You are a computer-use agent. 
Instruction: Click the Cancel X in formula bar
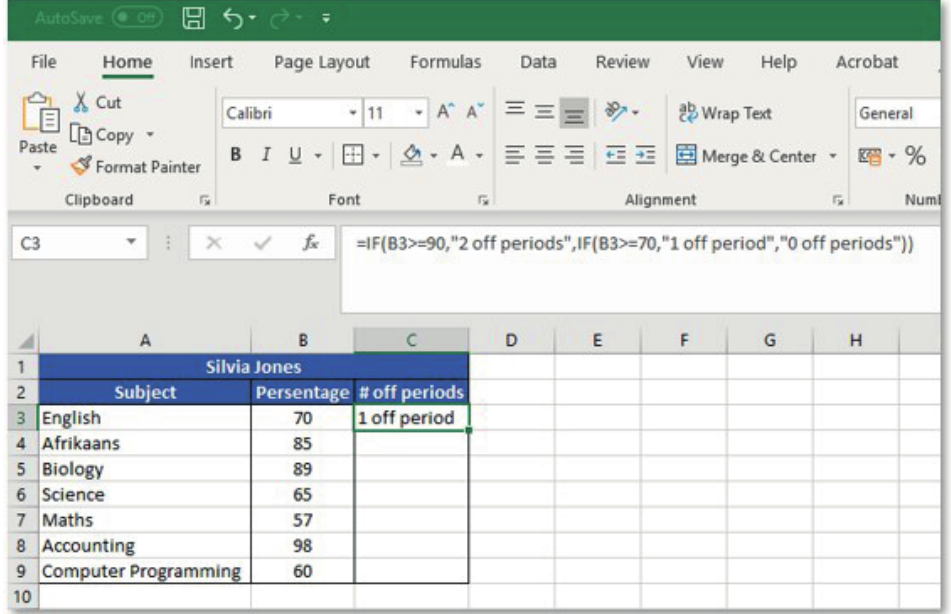pos(213,243)
